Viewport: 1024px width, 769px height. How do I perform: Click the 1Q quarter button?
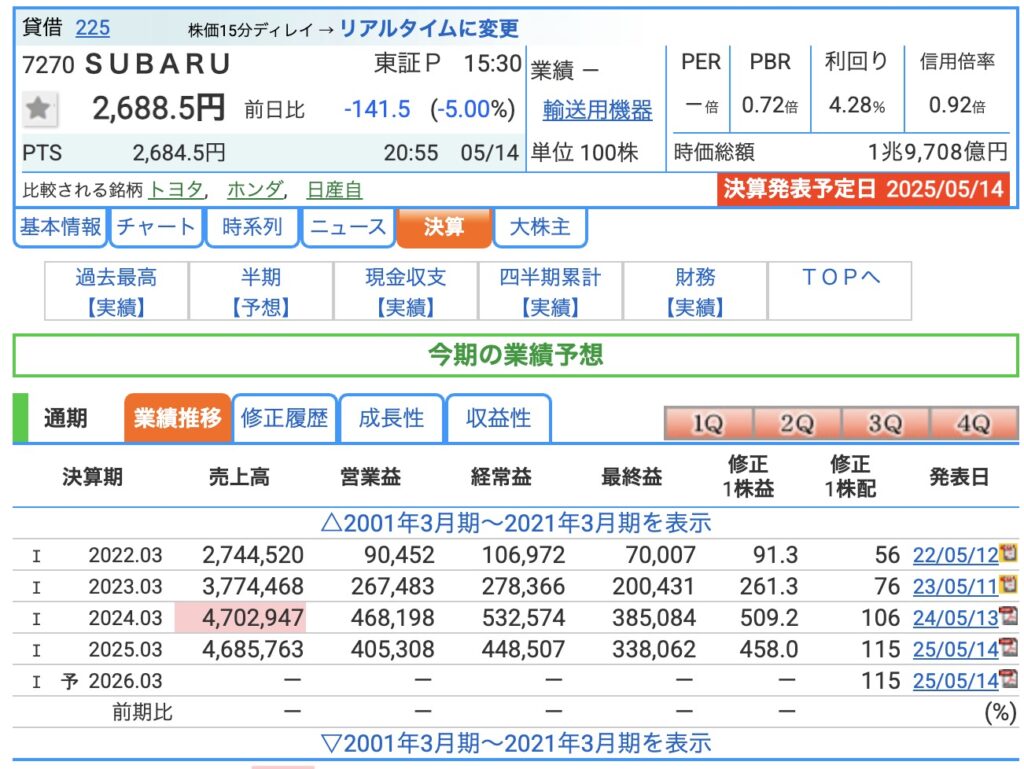709,424
